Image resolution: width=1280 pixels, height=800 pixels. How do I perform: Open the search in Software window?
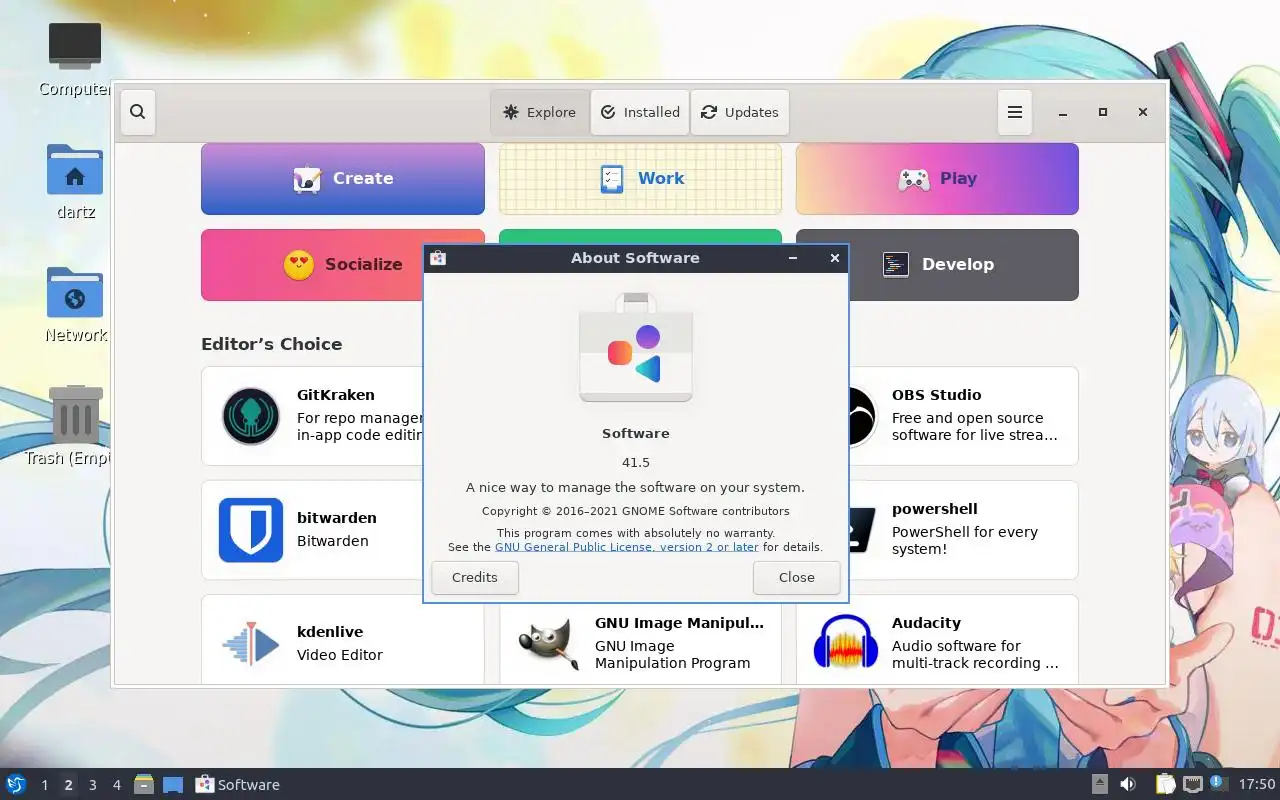click(138, 112)
